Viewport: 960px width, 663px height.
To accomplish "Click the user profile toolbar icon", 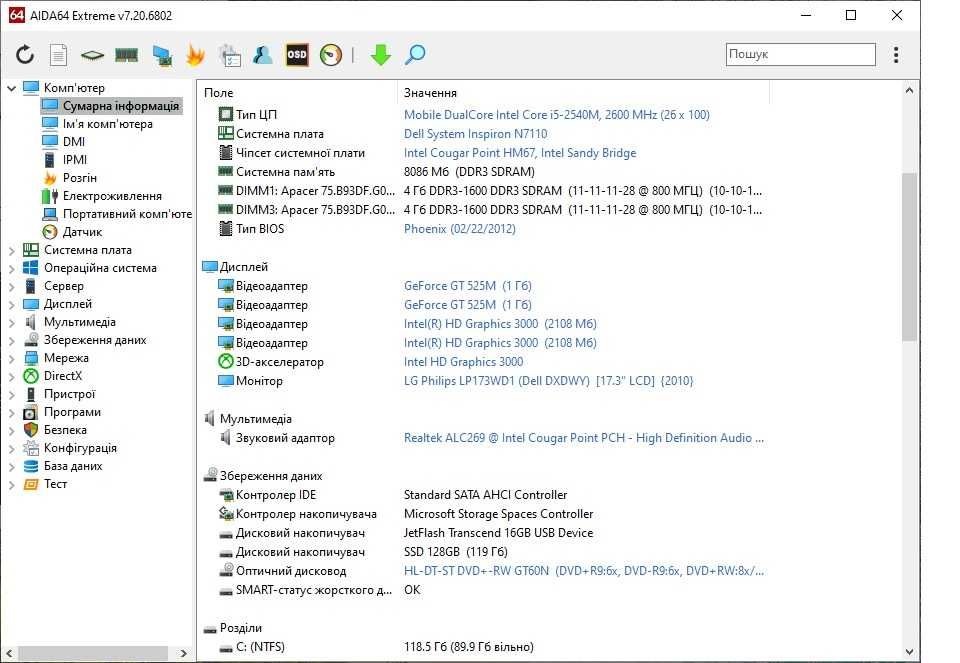I will tap(263, 55).
